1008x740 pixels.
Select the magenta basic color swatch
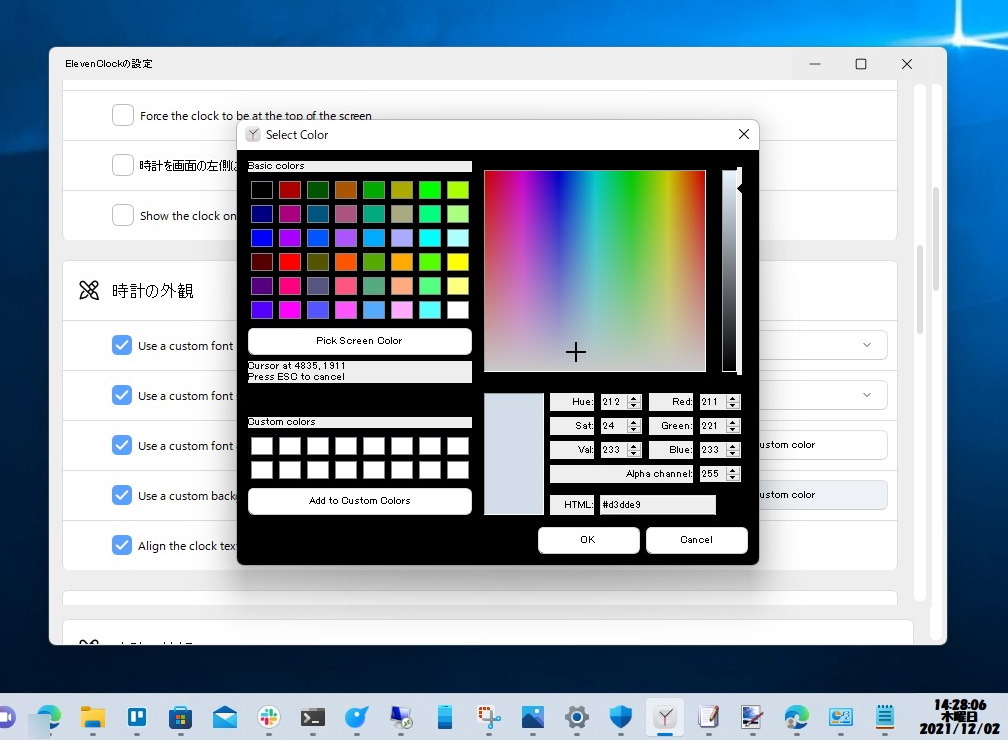coord(290,310)
